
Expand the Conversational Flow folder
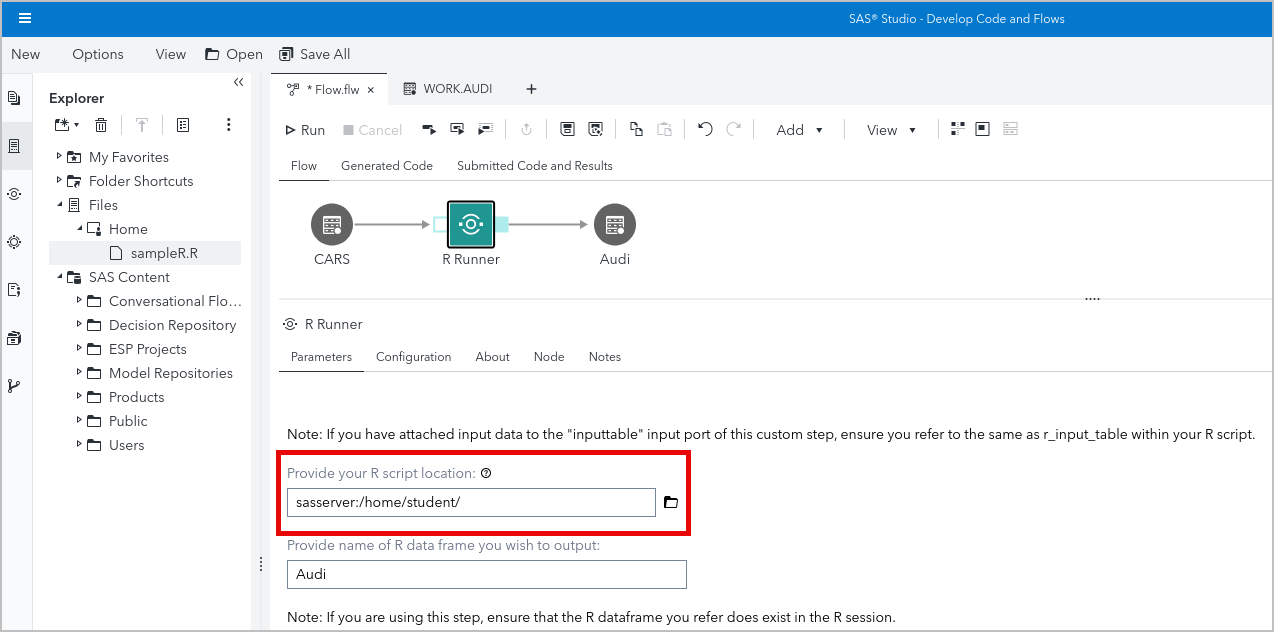click(79, 301)
